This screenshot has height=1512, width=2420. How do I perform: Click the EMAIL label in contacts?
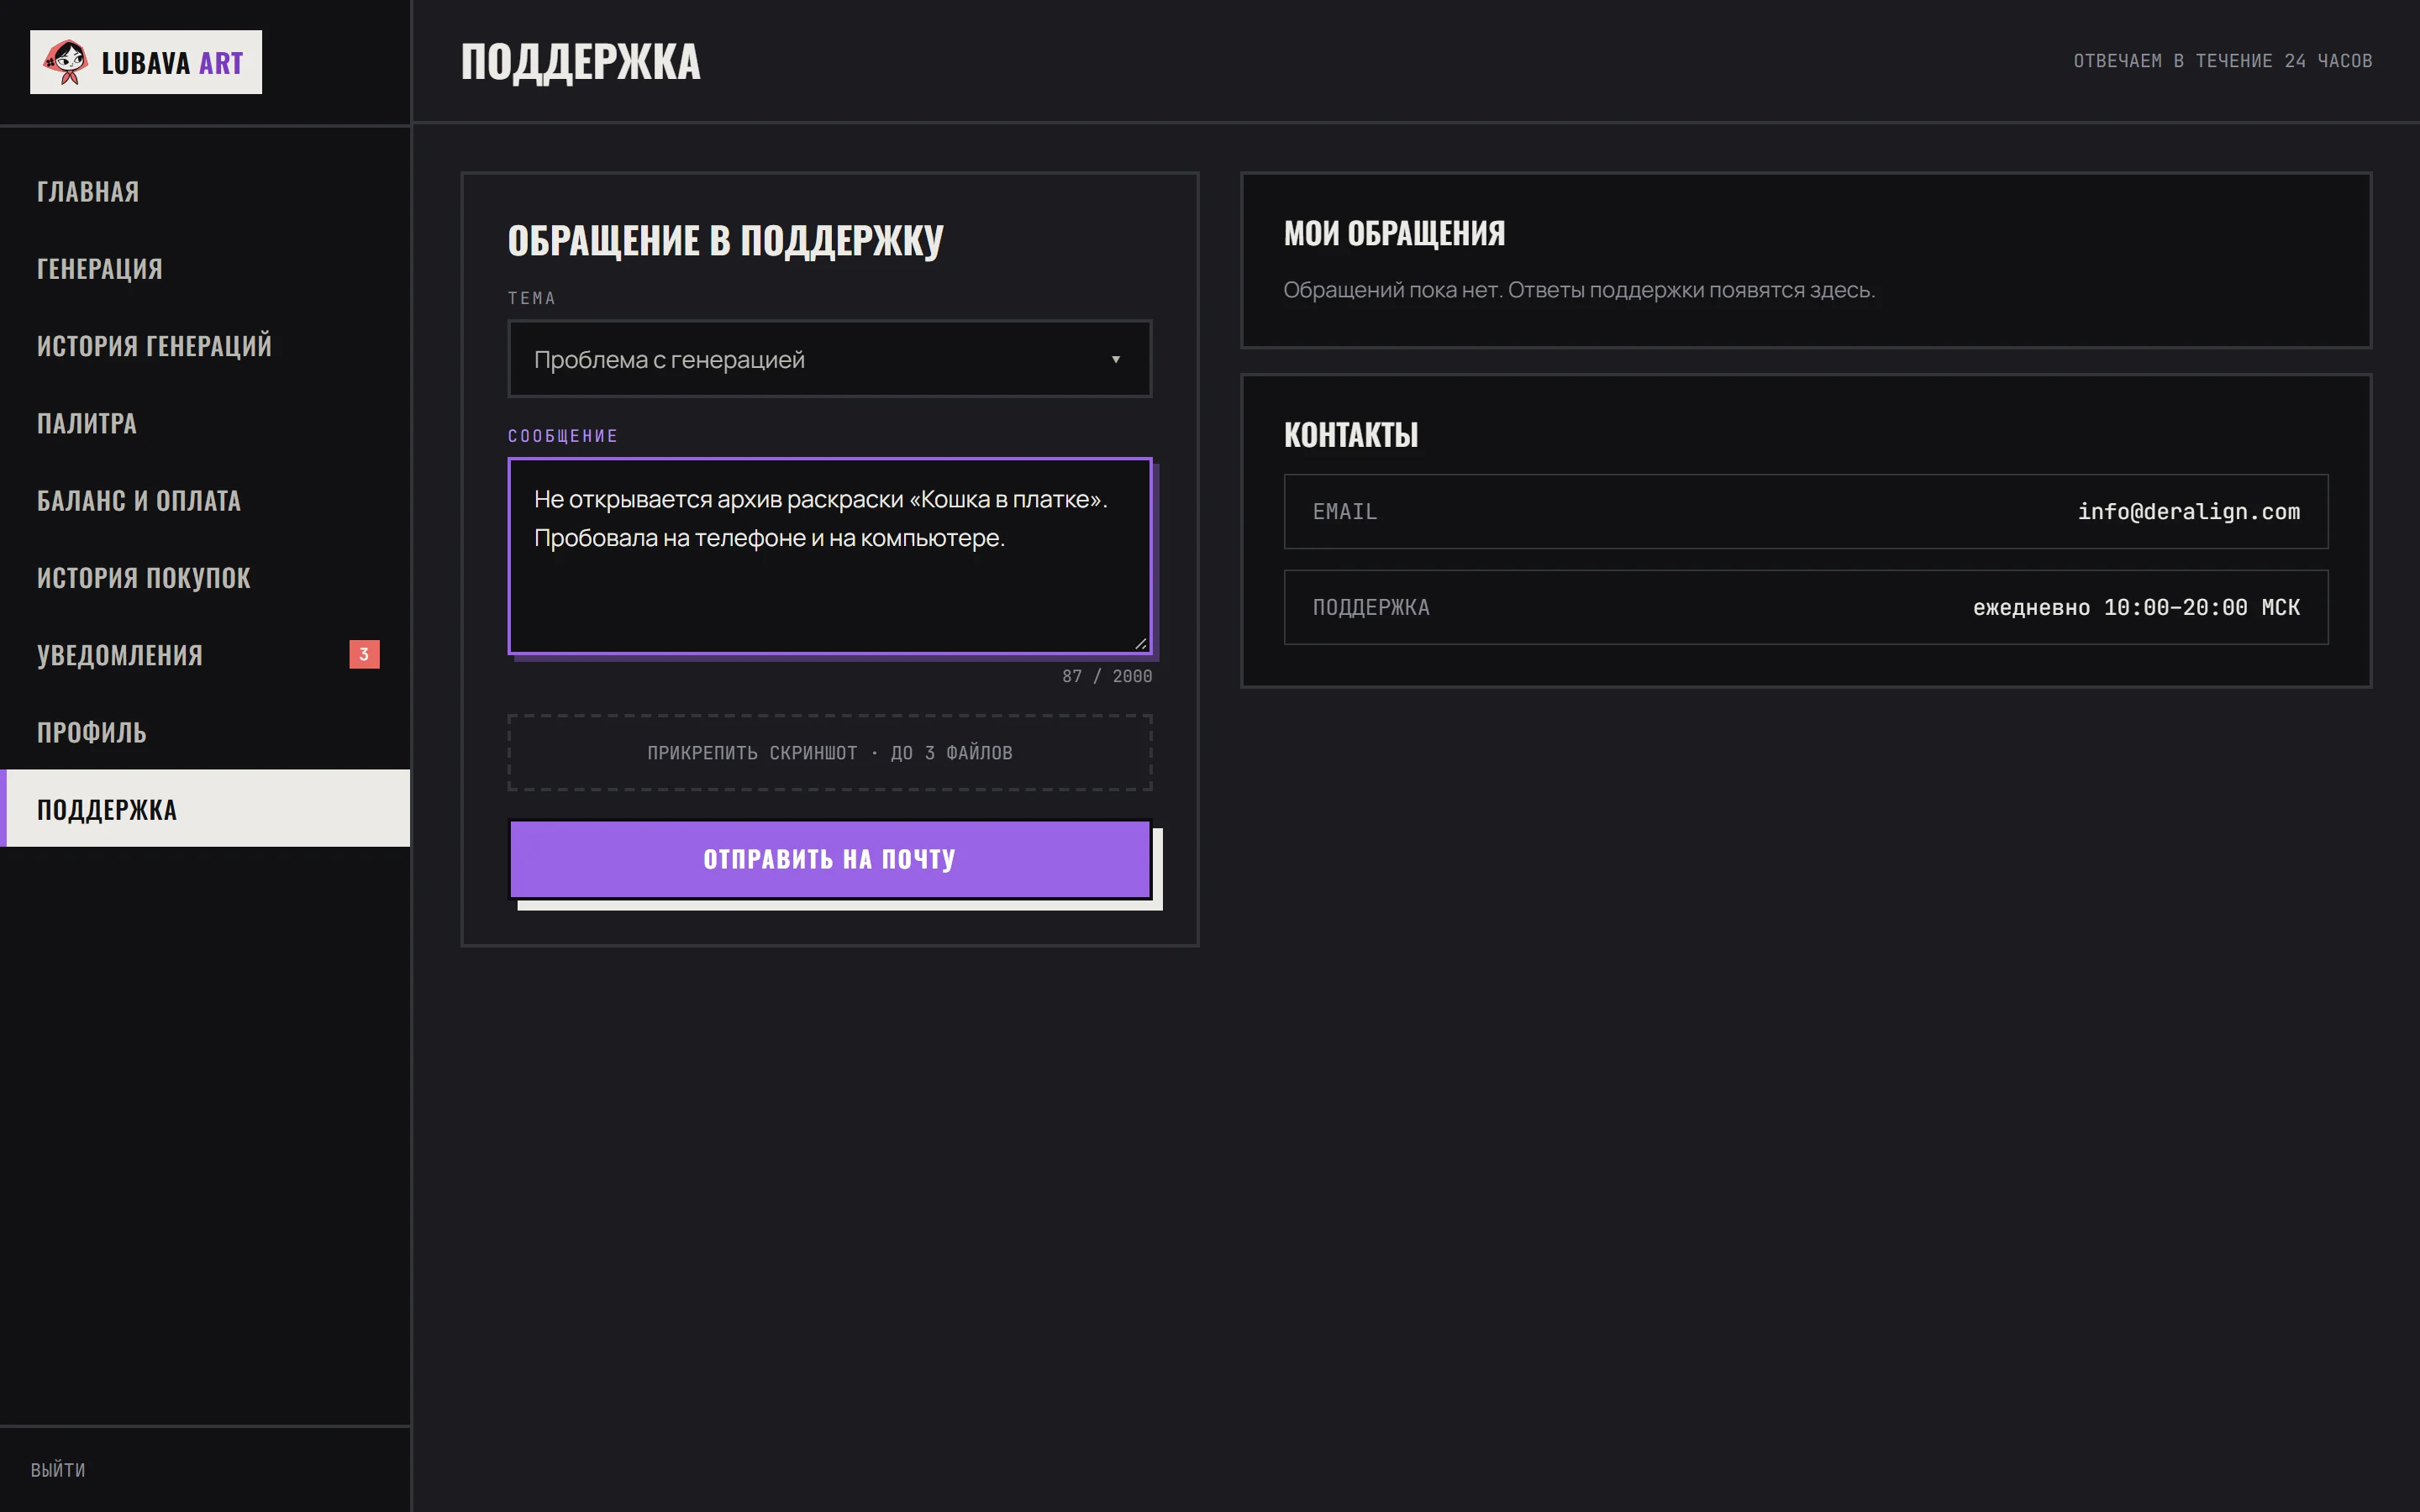pos(1344,511)
